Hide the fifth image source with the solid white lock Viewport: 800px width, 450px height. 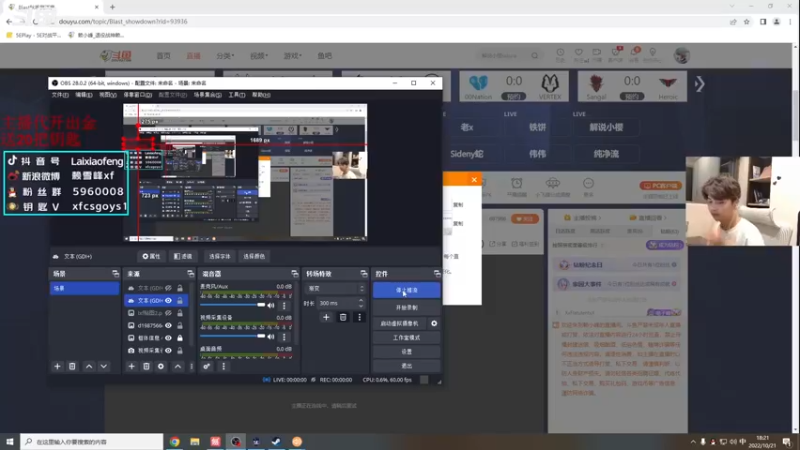[x=168, y=338]
